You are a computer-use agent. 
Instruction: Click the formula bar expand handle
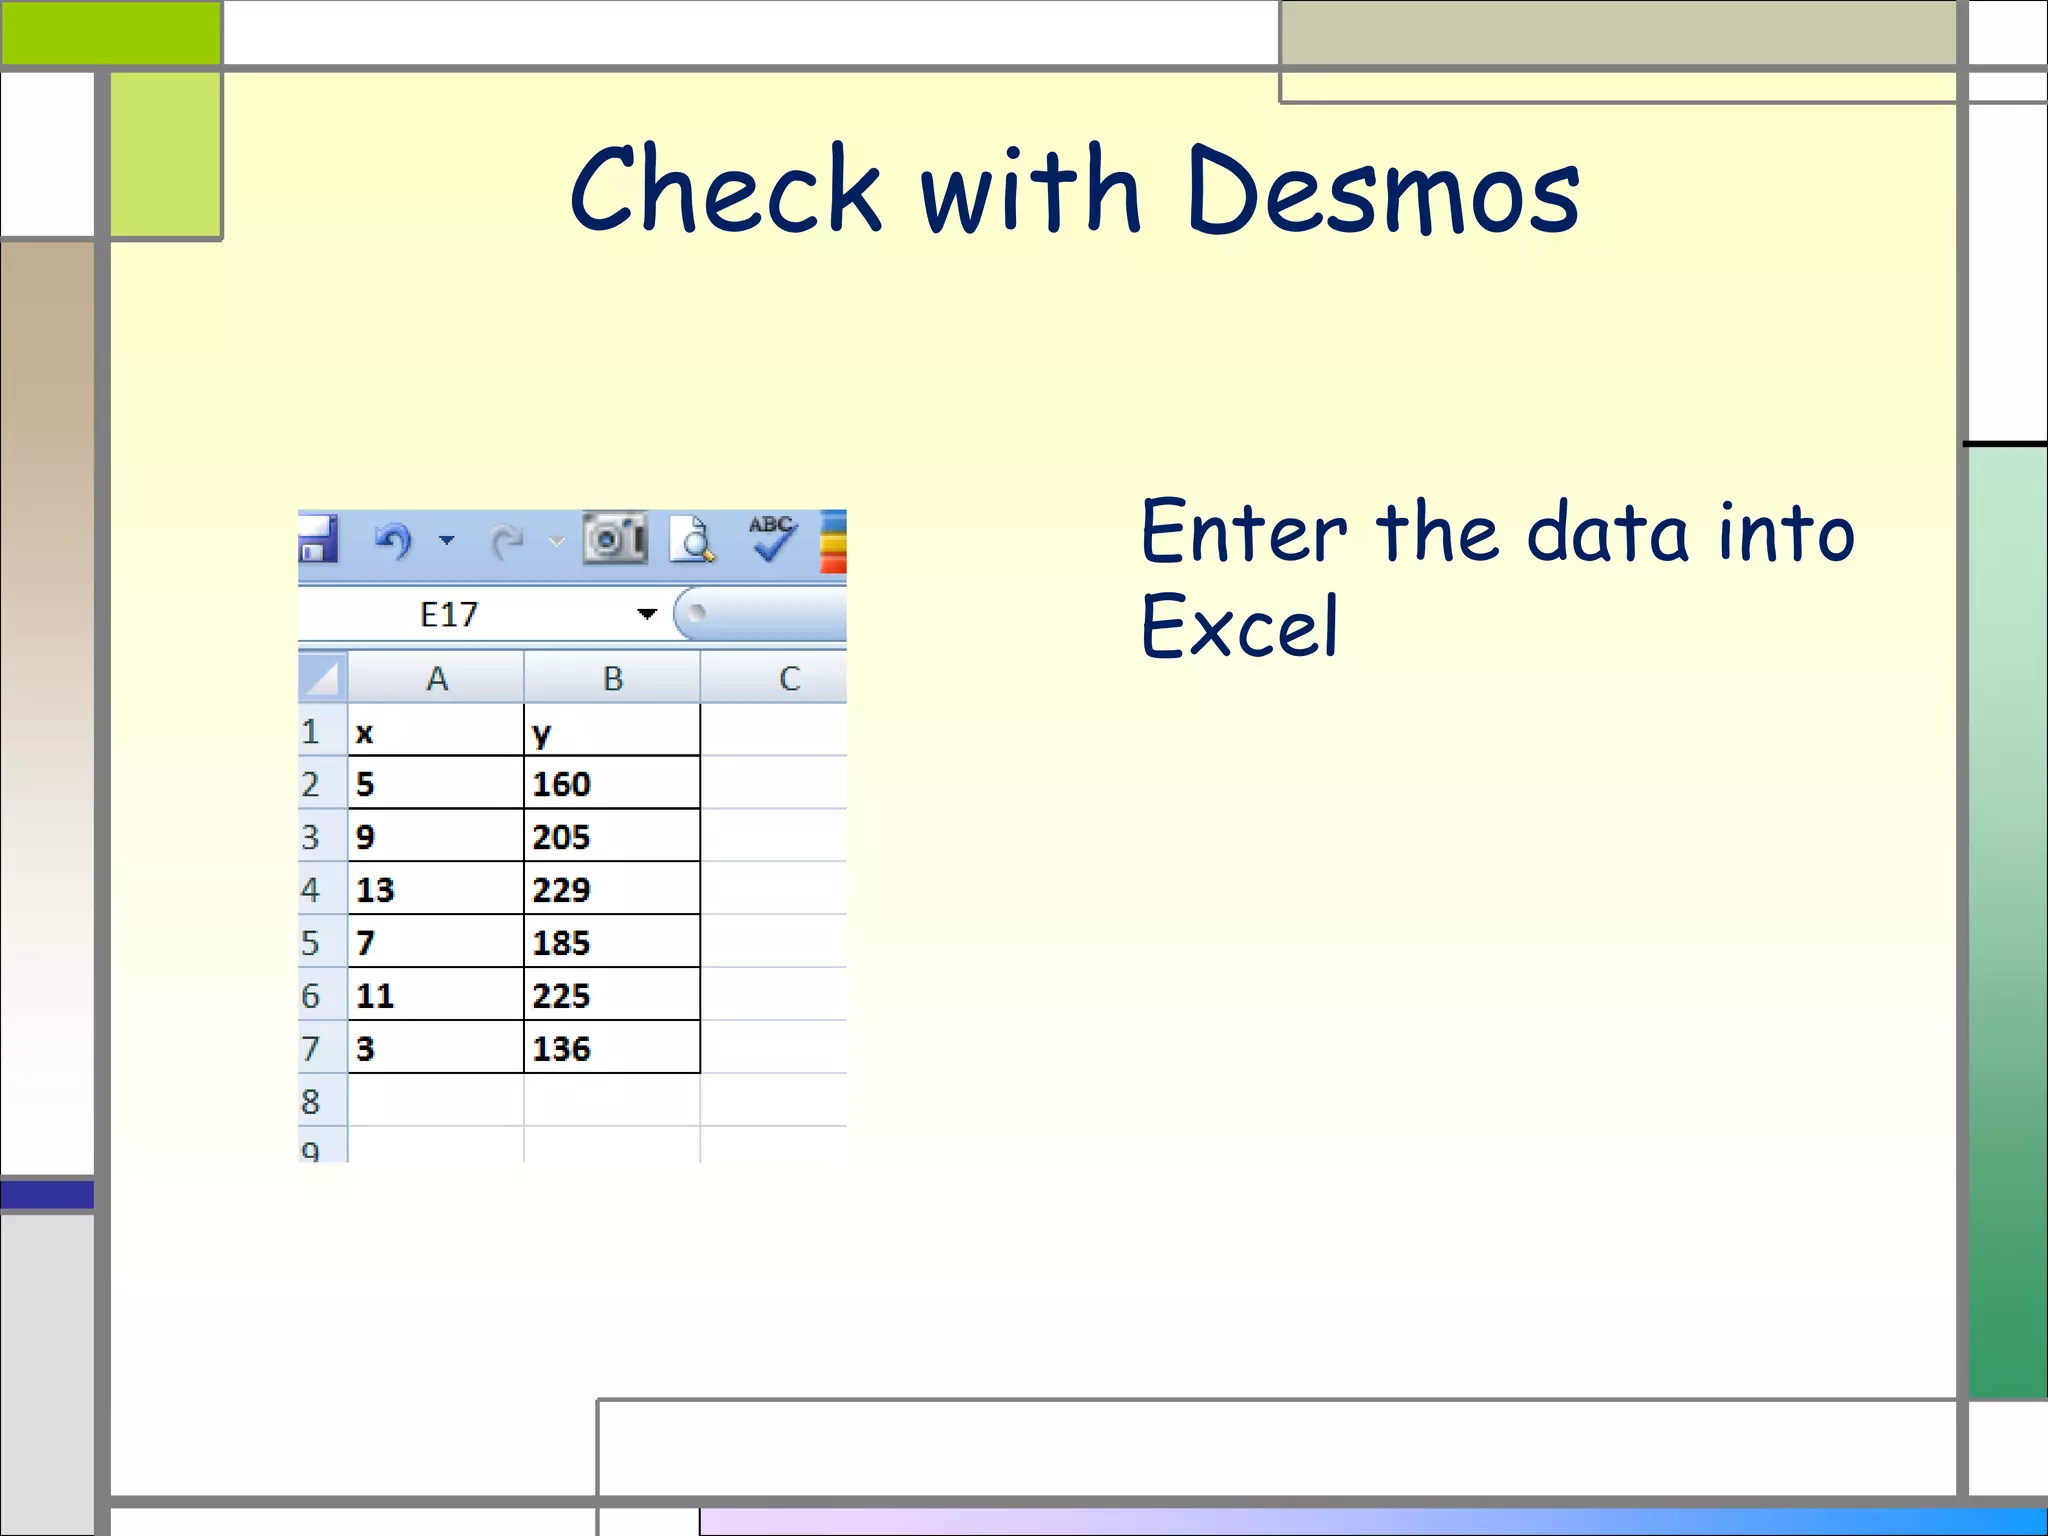pyautogui.click(x=697, y=612)
